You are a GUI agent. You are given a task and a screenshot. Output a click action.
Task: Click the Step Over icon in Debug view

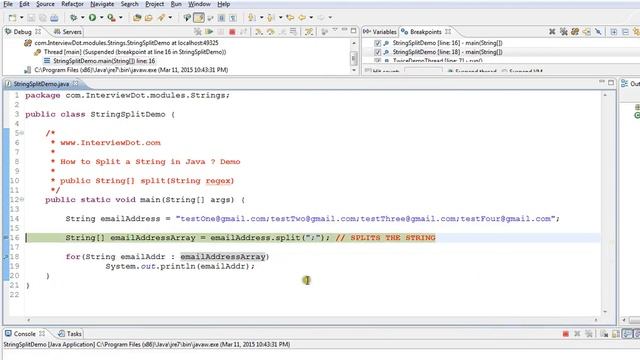[x=270, y=31]
